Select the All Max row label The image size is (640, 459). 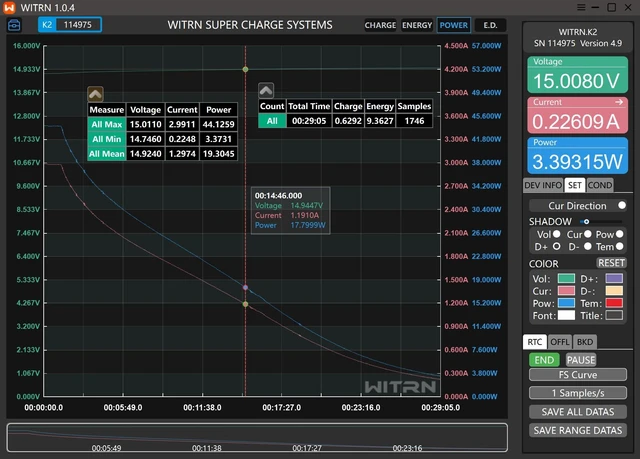[107, 124]
